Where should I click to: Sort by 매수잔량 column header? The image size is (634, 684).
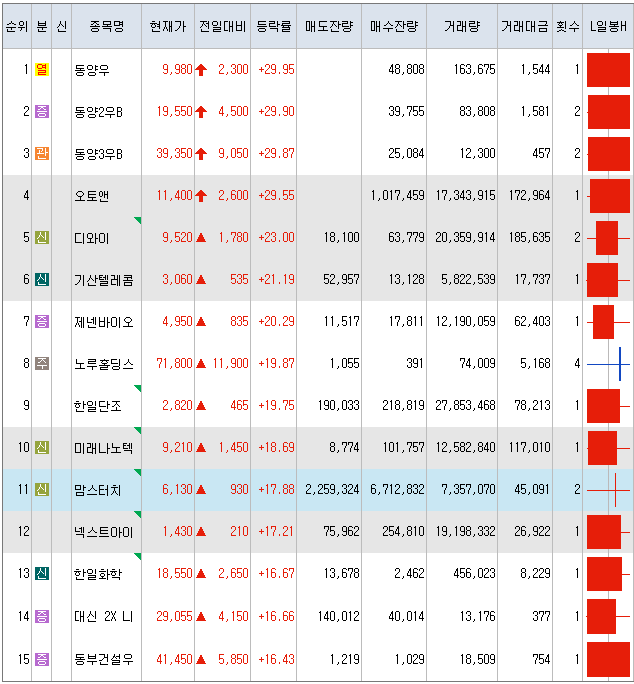(x=394, y=27)
